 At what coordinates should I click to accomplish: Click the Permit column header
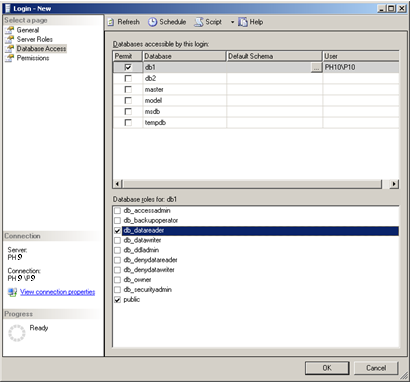128,56
